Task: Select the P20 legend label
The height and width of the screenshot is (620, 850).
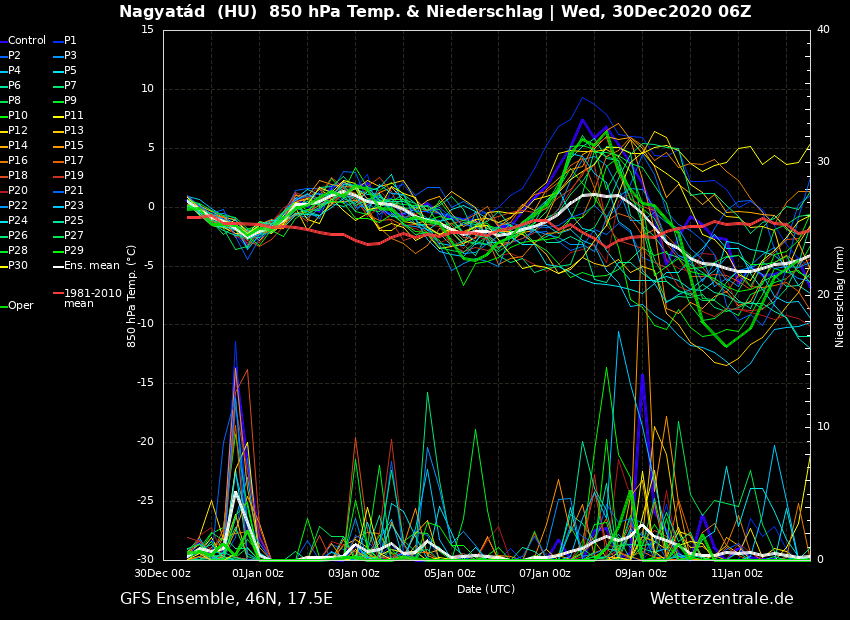Action: click(18, 191)
